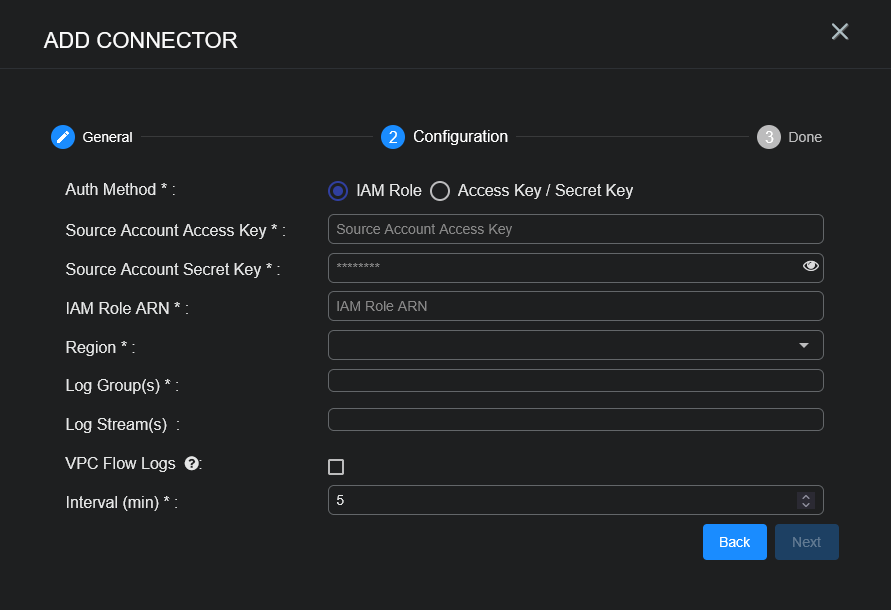
Task: Click the Log Group(s) input field
Action: pyautogui.click(x=575, y=381)
